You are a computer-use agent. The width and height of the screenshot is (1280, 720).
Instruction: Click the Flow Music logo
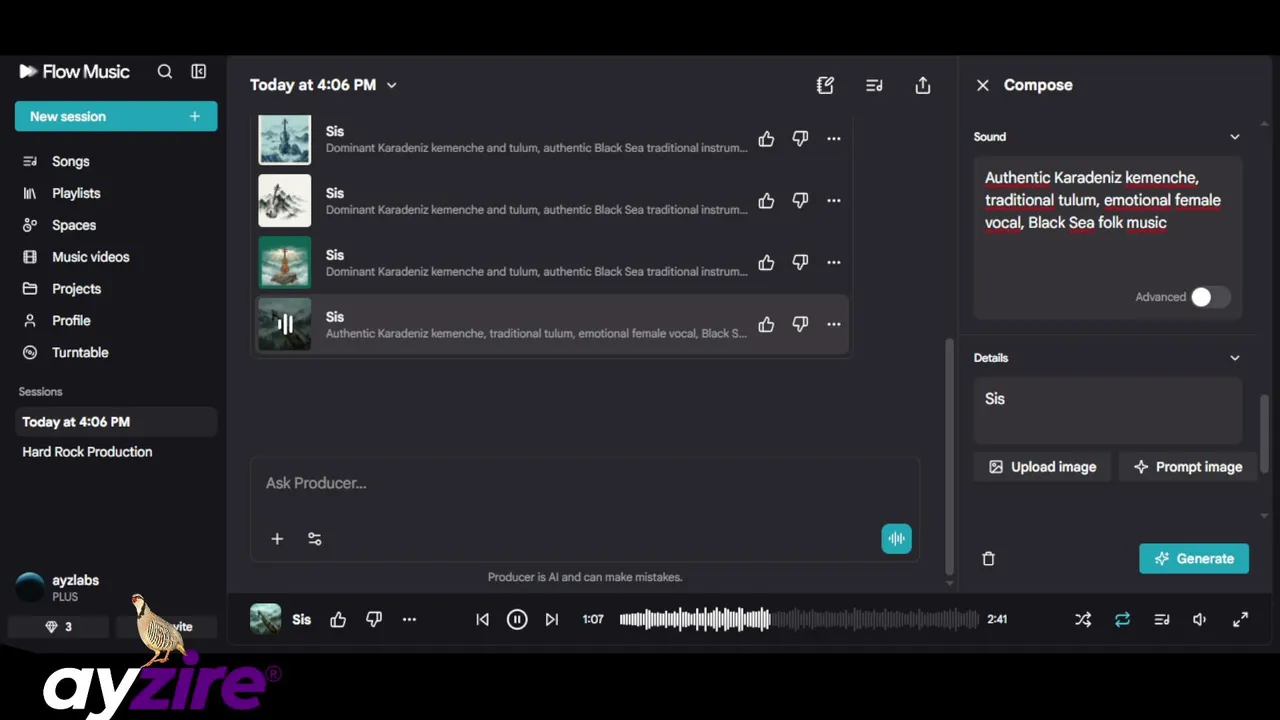tap(75, 72)
